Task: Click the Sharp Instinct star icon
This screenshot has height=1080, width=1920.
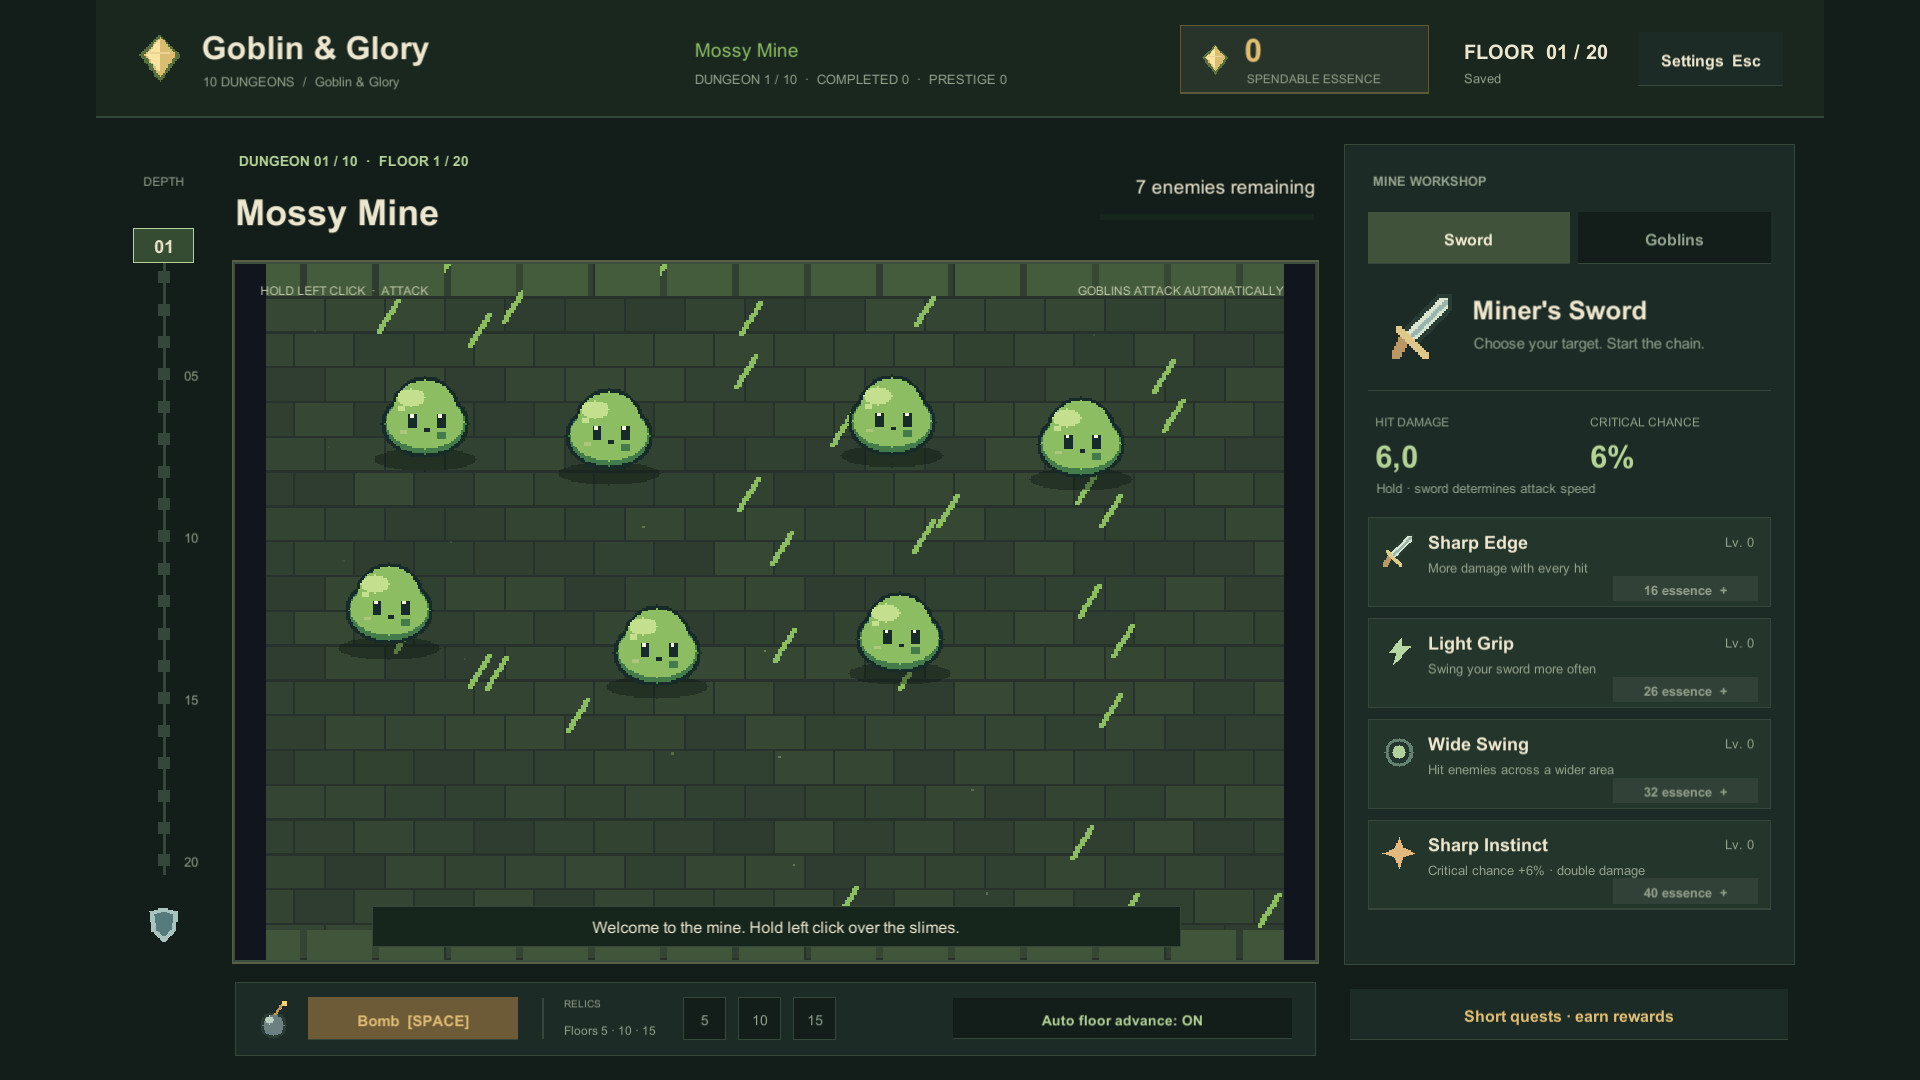Action: coord(1398,853)
